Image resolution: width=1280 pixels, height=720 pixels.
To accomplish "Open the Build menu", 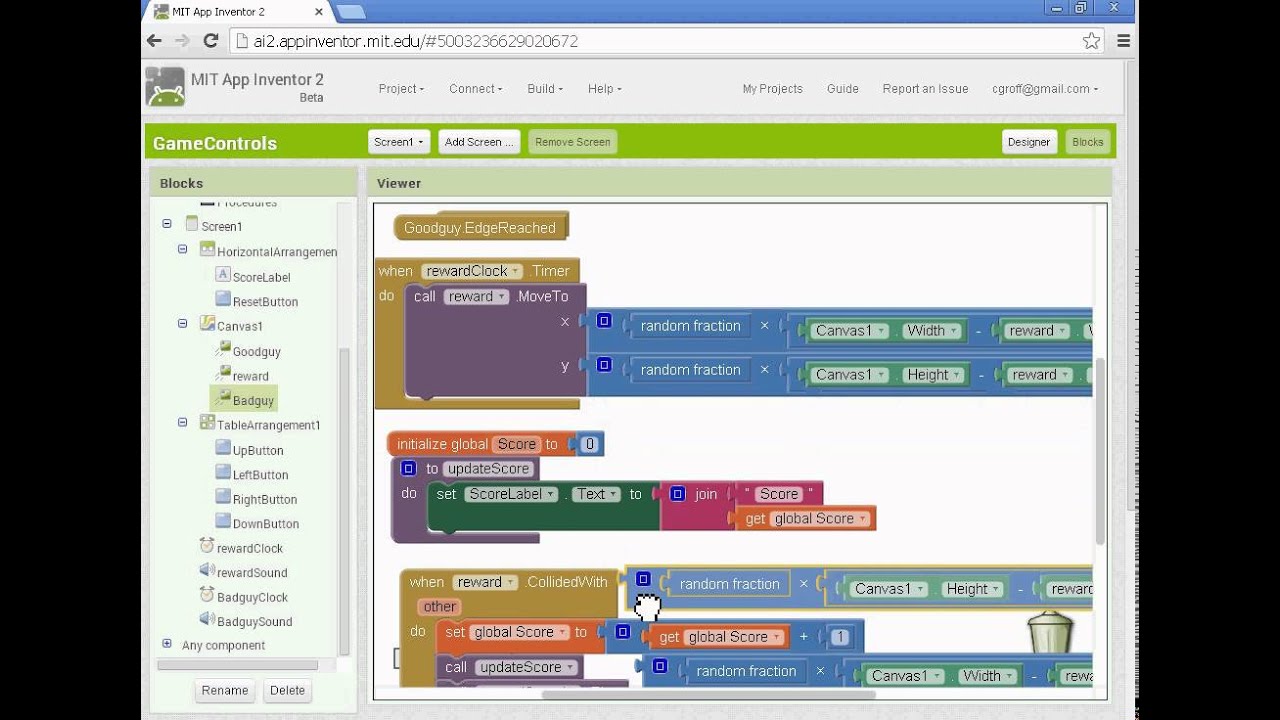I will coord(545,89).
